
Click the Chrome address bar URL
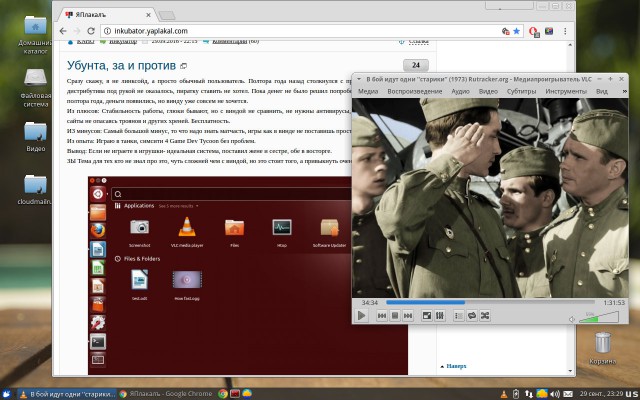click(x=151, y=31)
